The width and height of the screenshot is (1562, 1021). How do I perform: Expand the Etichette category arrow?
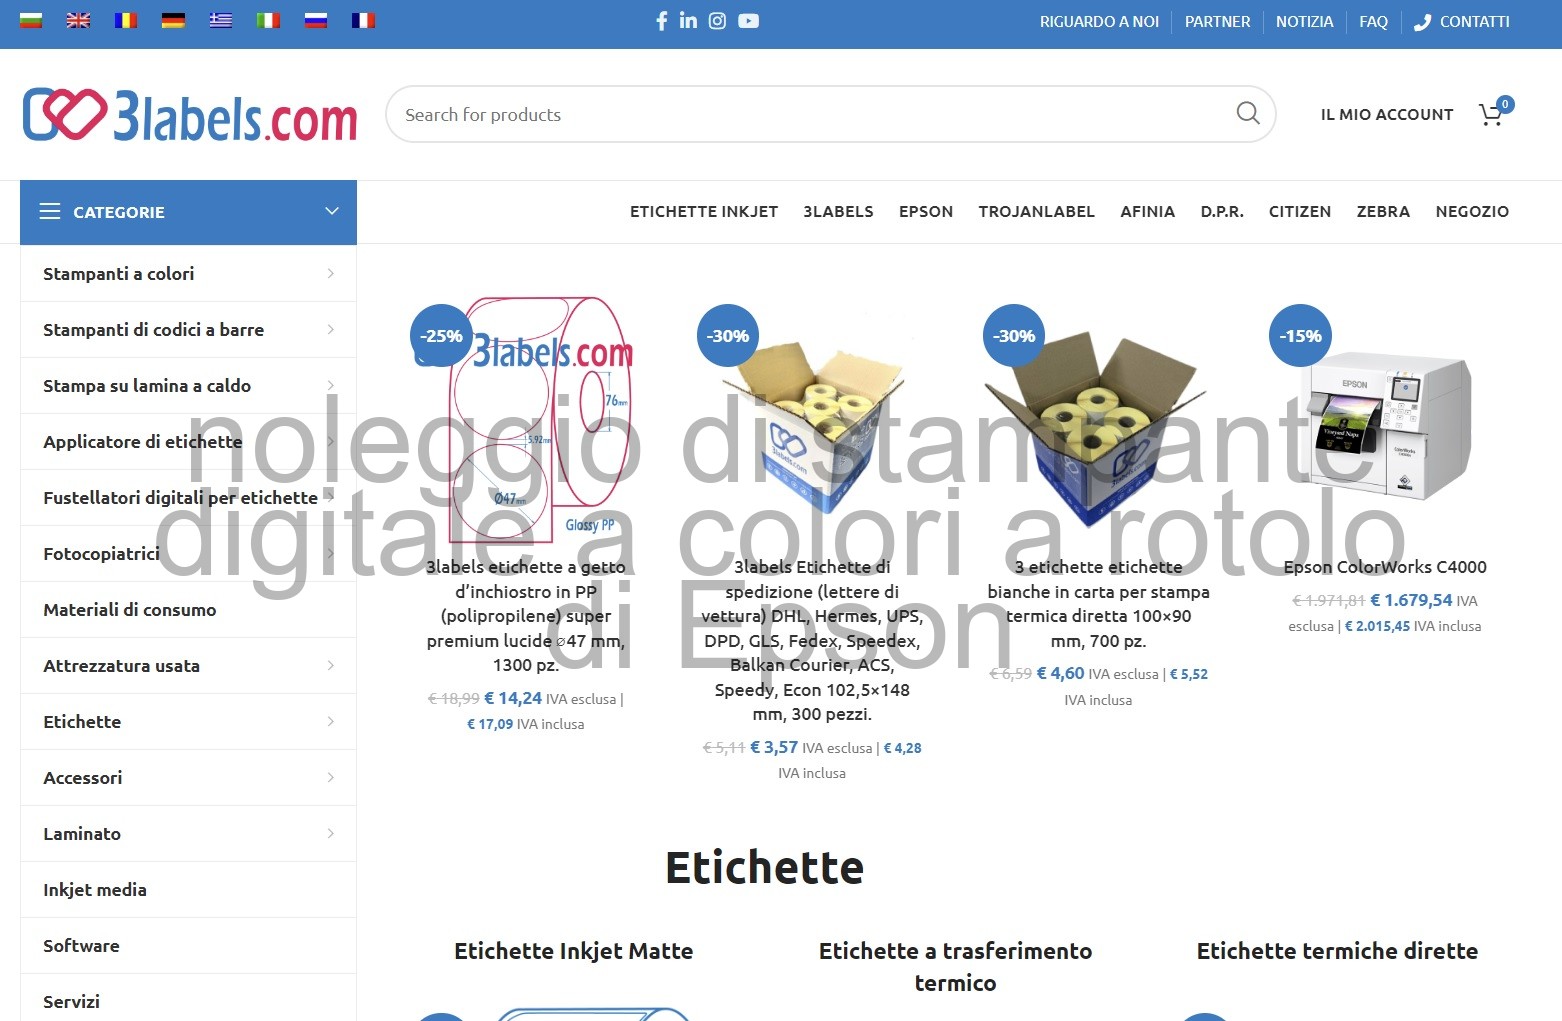coord(331,721)
